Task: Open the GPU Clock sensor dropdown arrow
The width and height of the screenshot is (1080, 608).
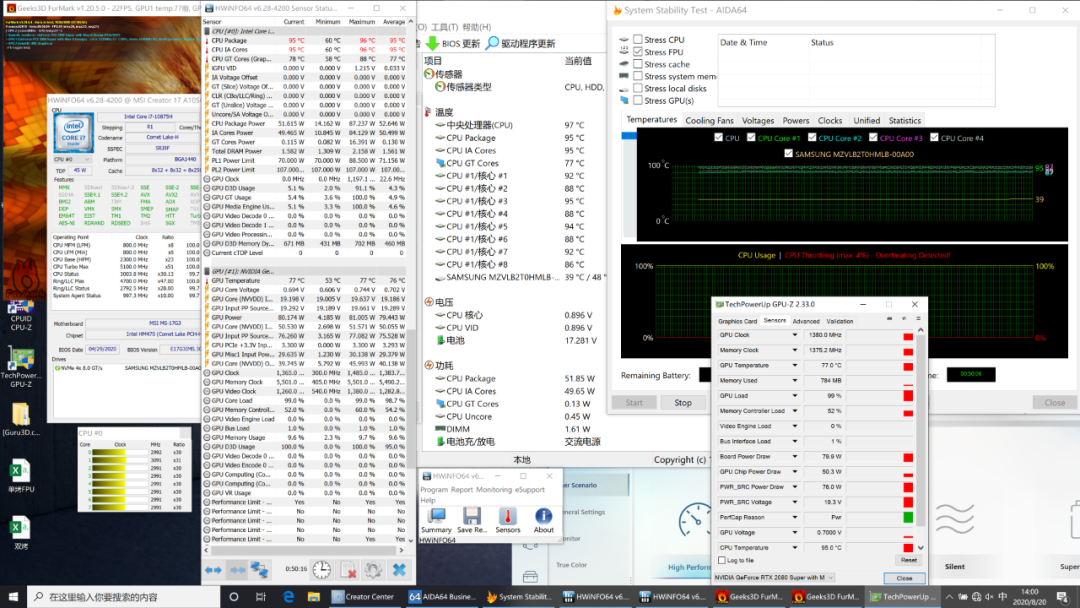Action: [x=796, y=336]
